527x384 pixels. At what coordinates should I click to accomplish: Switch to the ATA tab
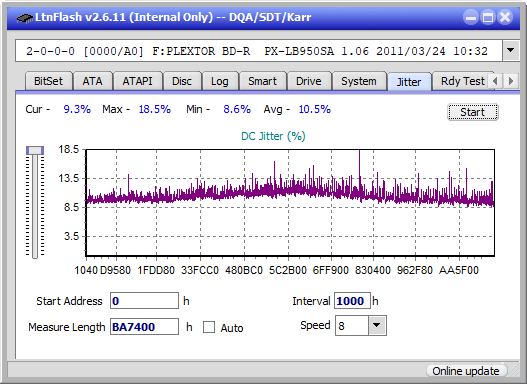point(92,81)
